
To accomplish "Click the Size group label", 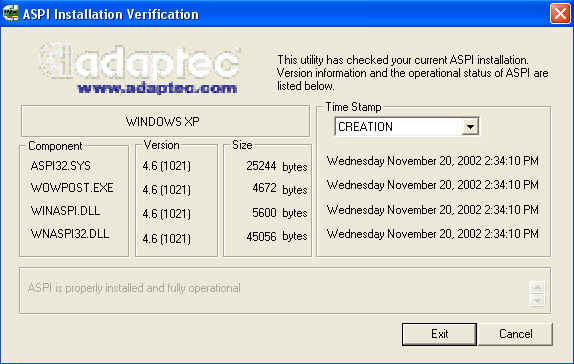I will (x=242, y=145).
